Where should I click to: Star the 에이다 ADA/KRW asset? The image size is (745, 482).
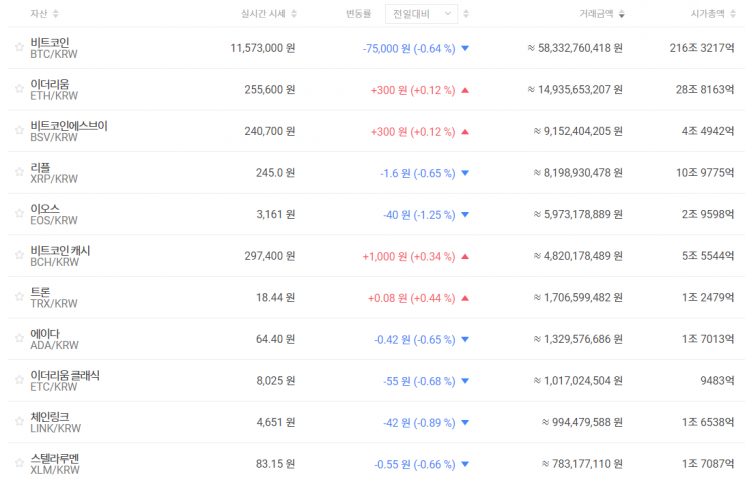19,338
